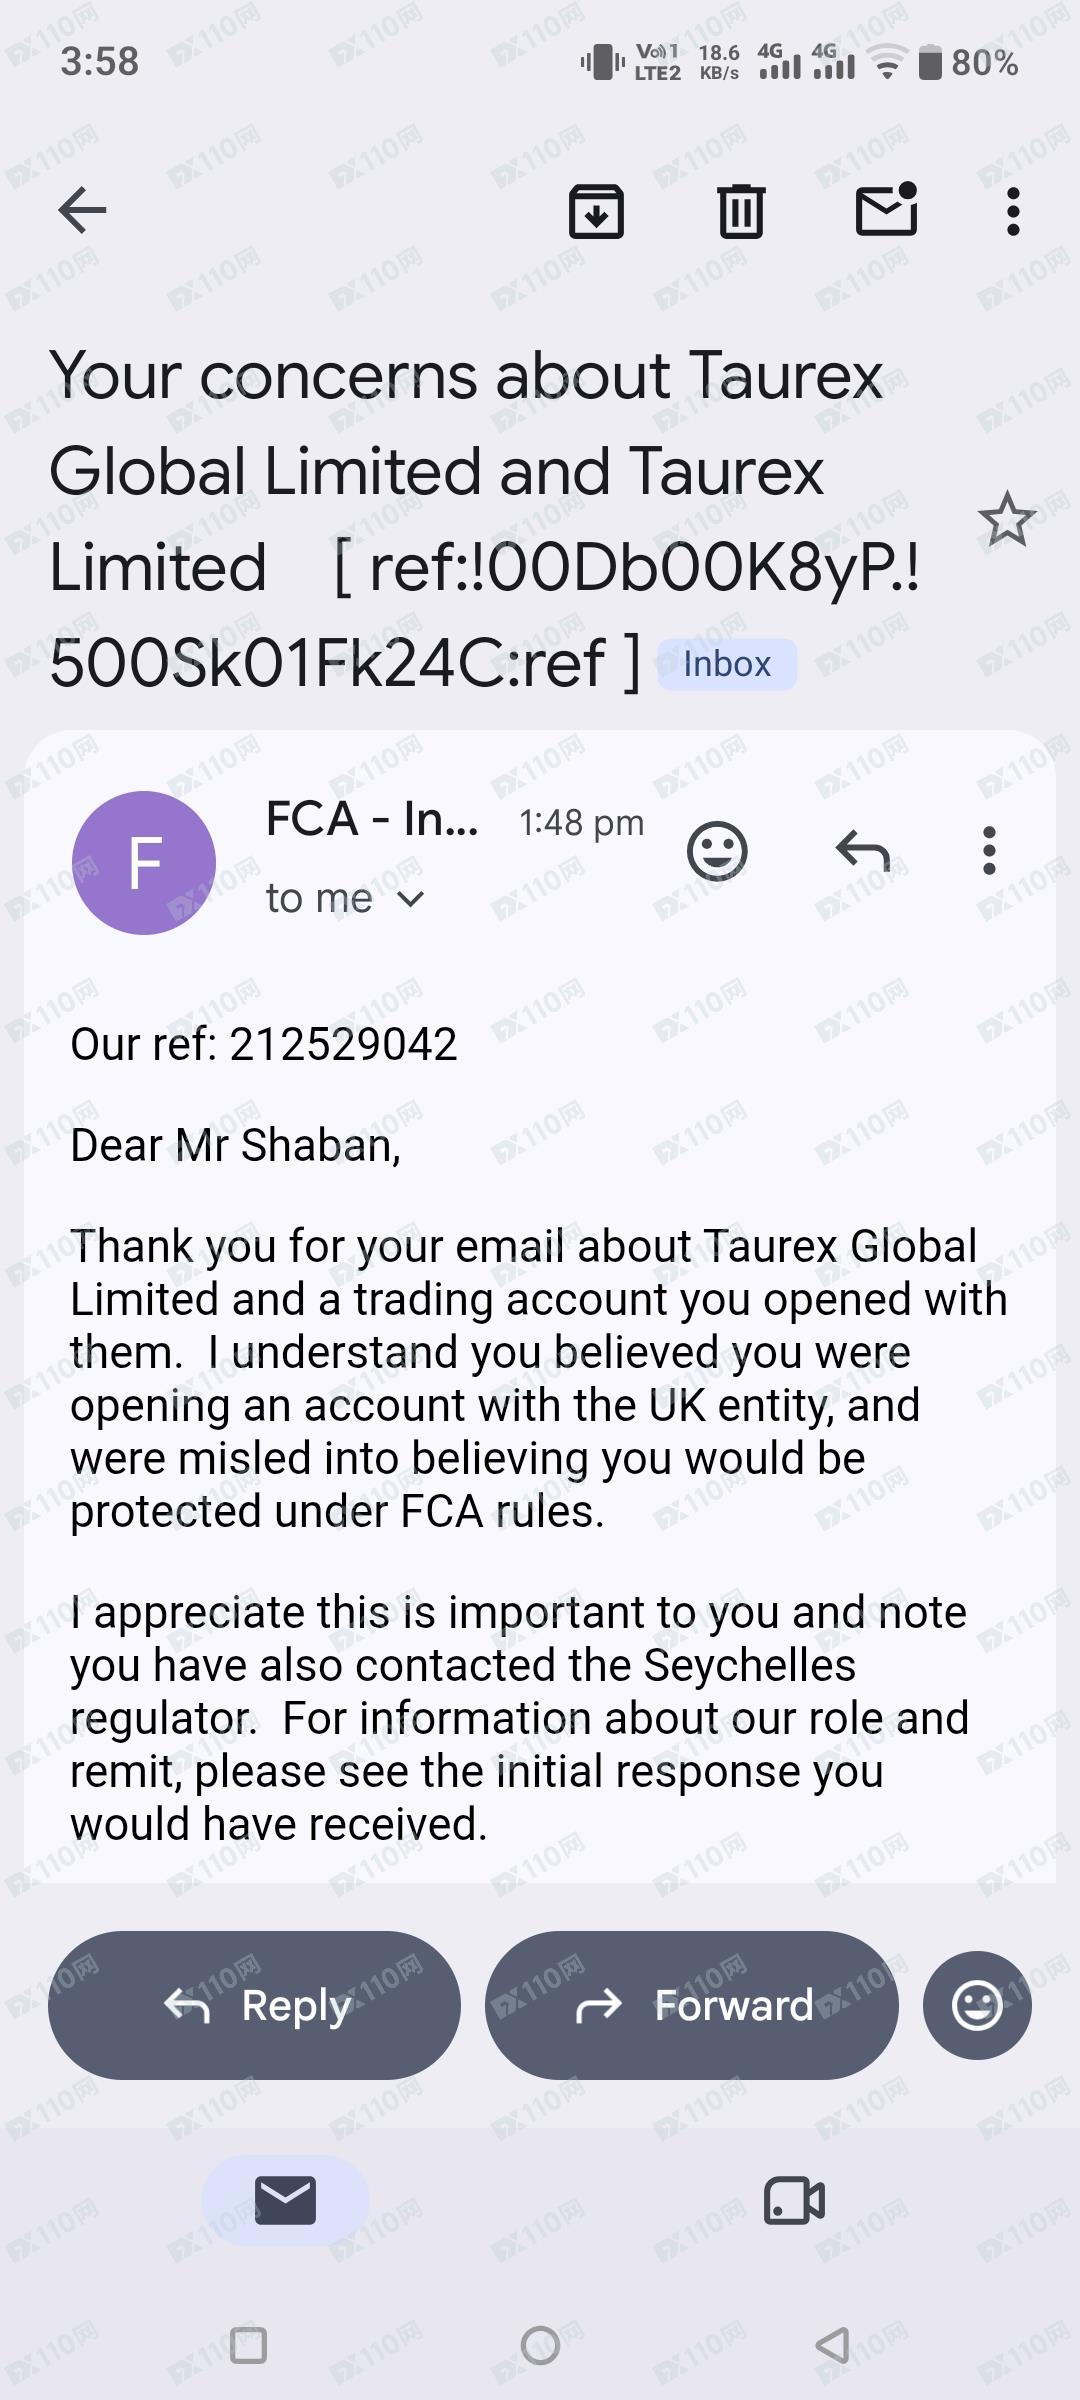Mark the email as unread

click(x=887, y=209)
